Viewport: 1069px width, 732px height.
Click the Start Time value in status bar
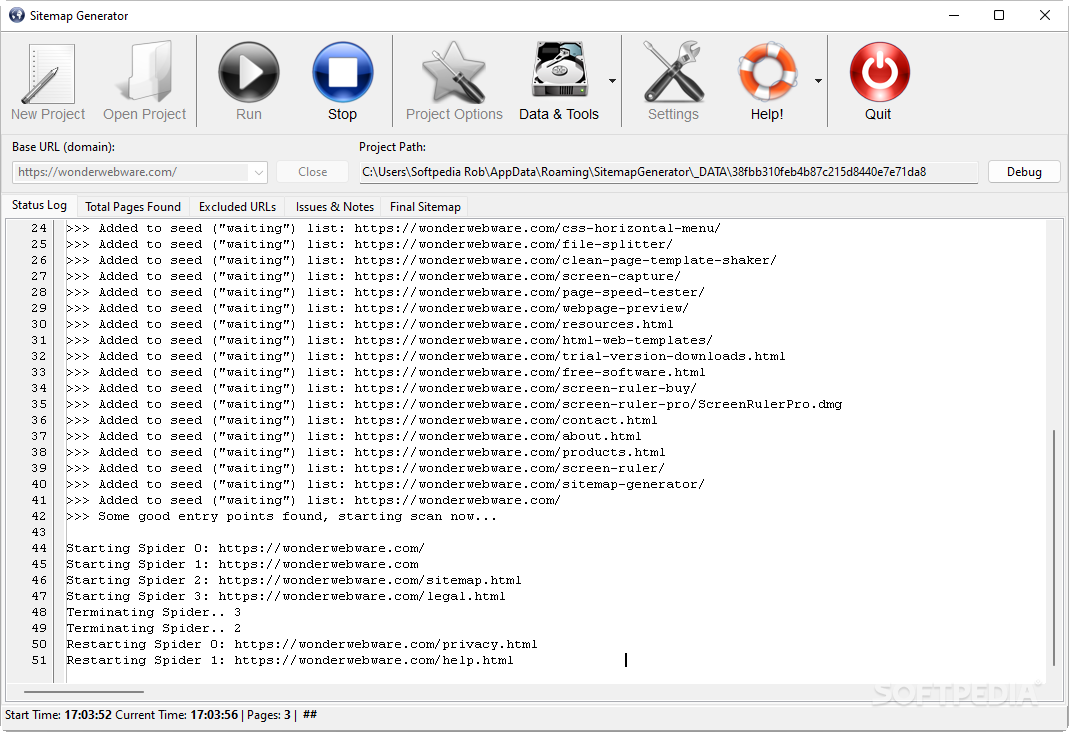(x=88, y=715)
